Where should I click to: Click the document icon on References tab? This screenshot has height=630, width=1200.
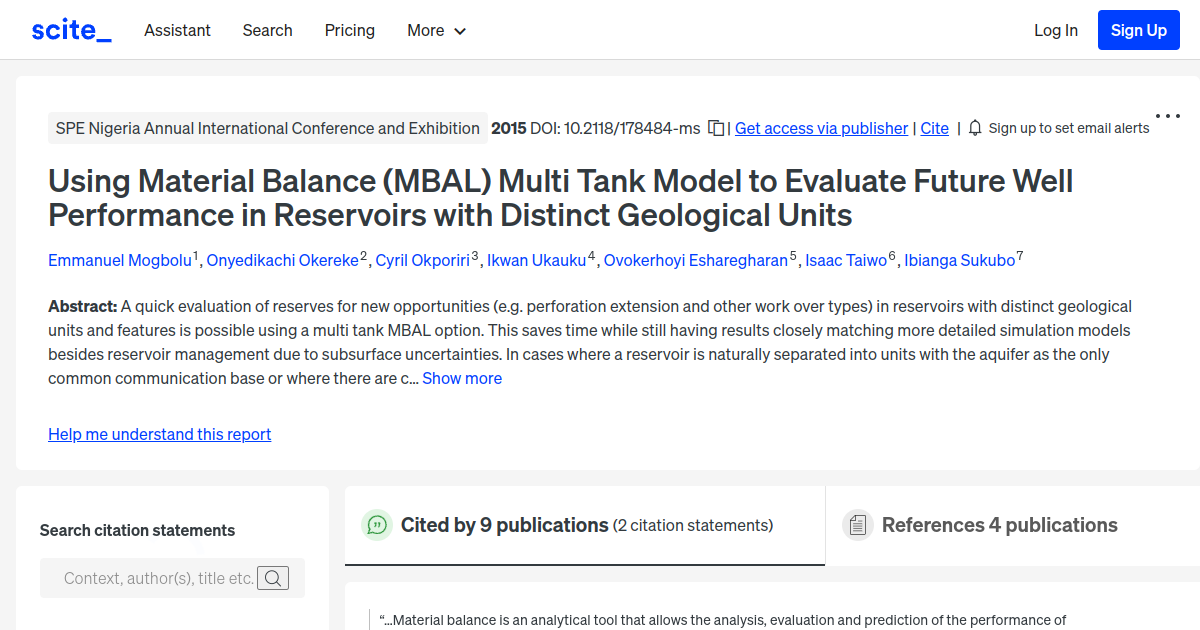pyautogui.click(x=858, y=524)
